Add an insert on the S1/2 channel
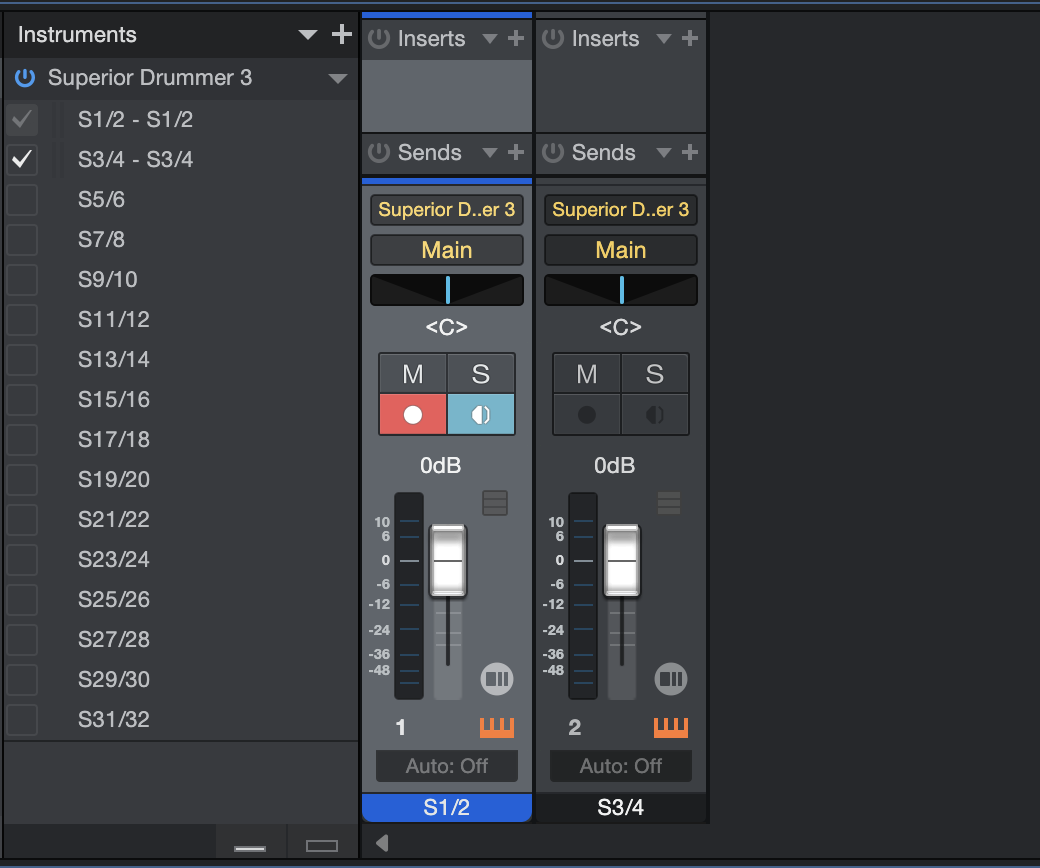 [516, 39]
